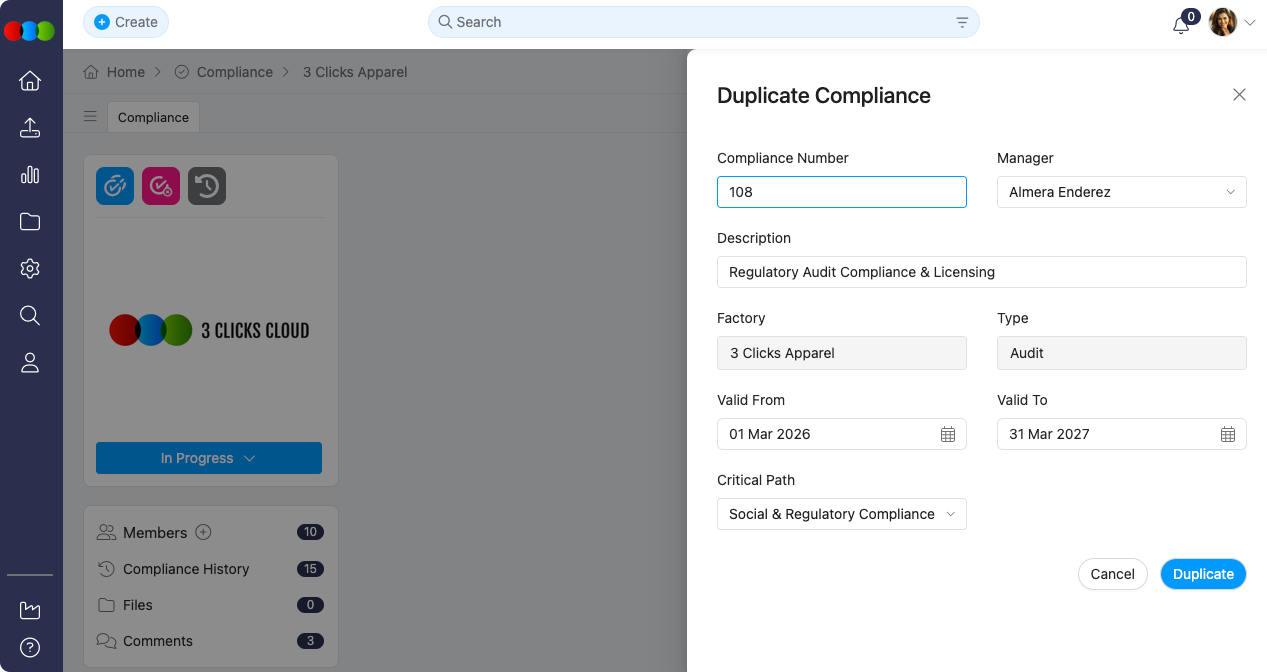Screen dimensions: 1267x672
Task: Select the Search icon in the sidebar
Action: 30,315
